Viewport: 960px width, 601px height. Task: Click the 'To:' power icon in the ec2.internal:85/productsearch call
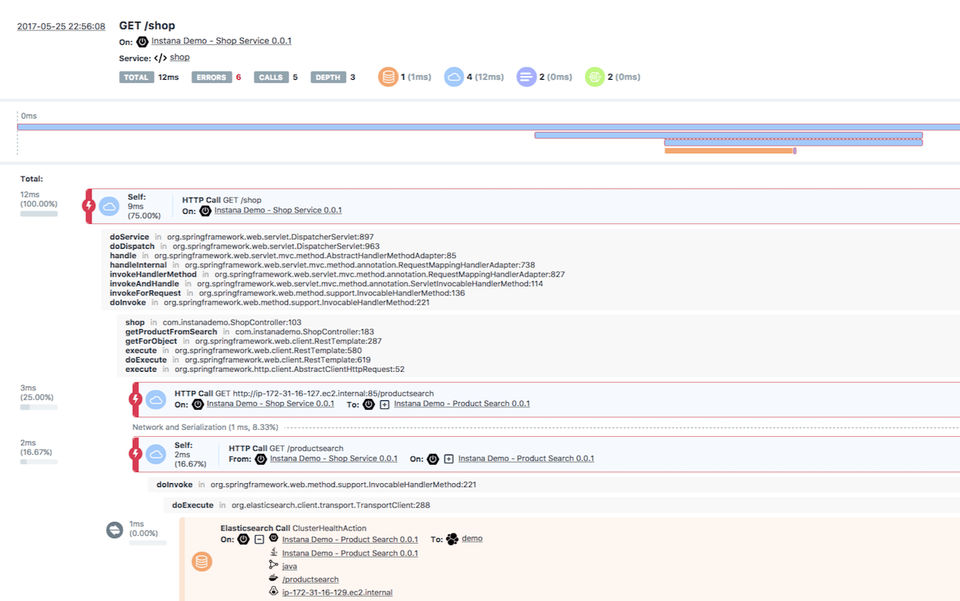[x=369, y=404]
